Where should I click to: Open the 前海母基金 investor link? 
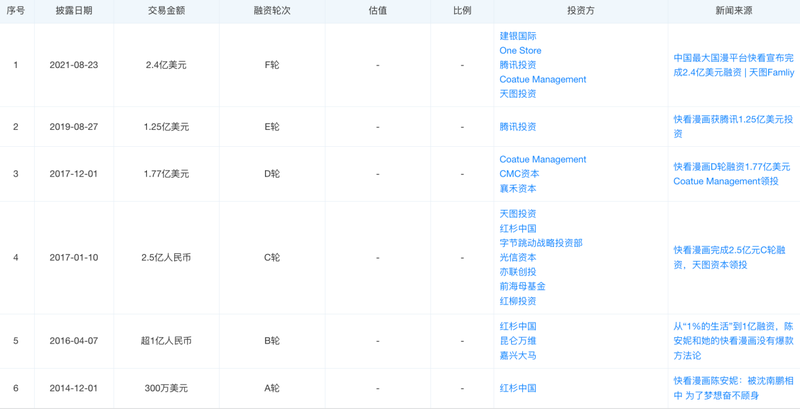(522, 287)
